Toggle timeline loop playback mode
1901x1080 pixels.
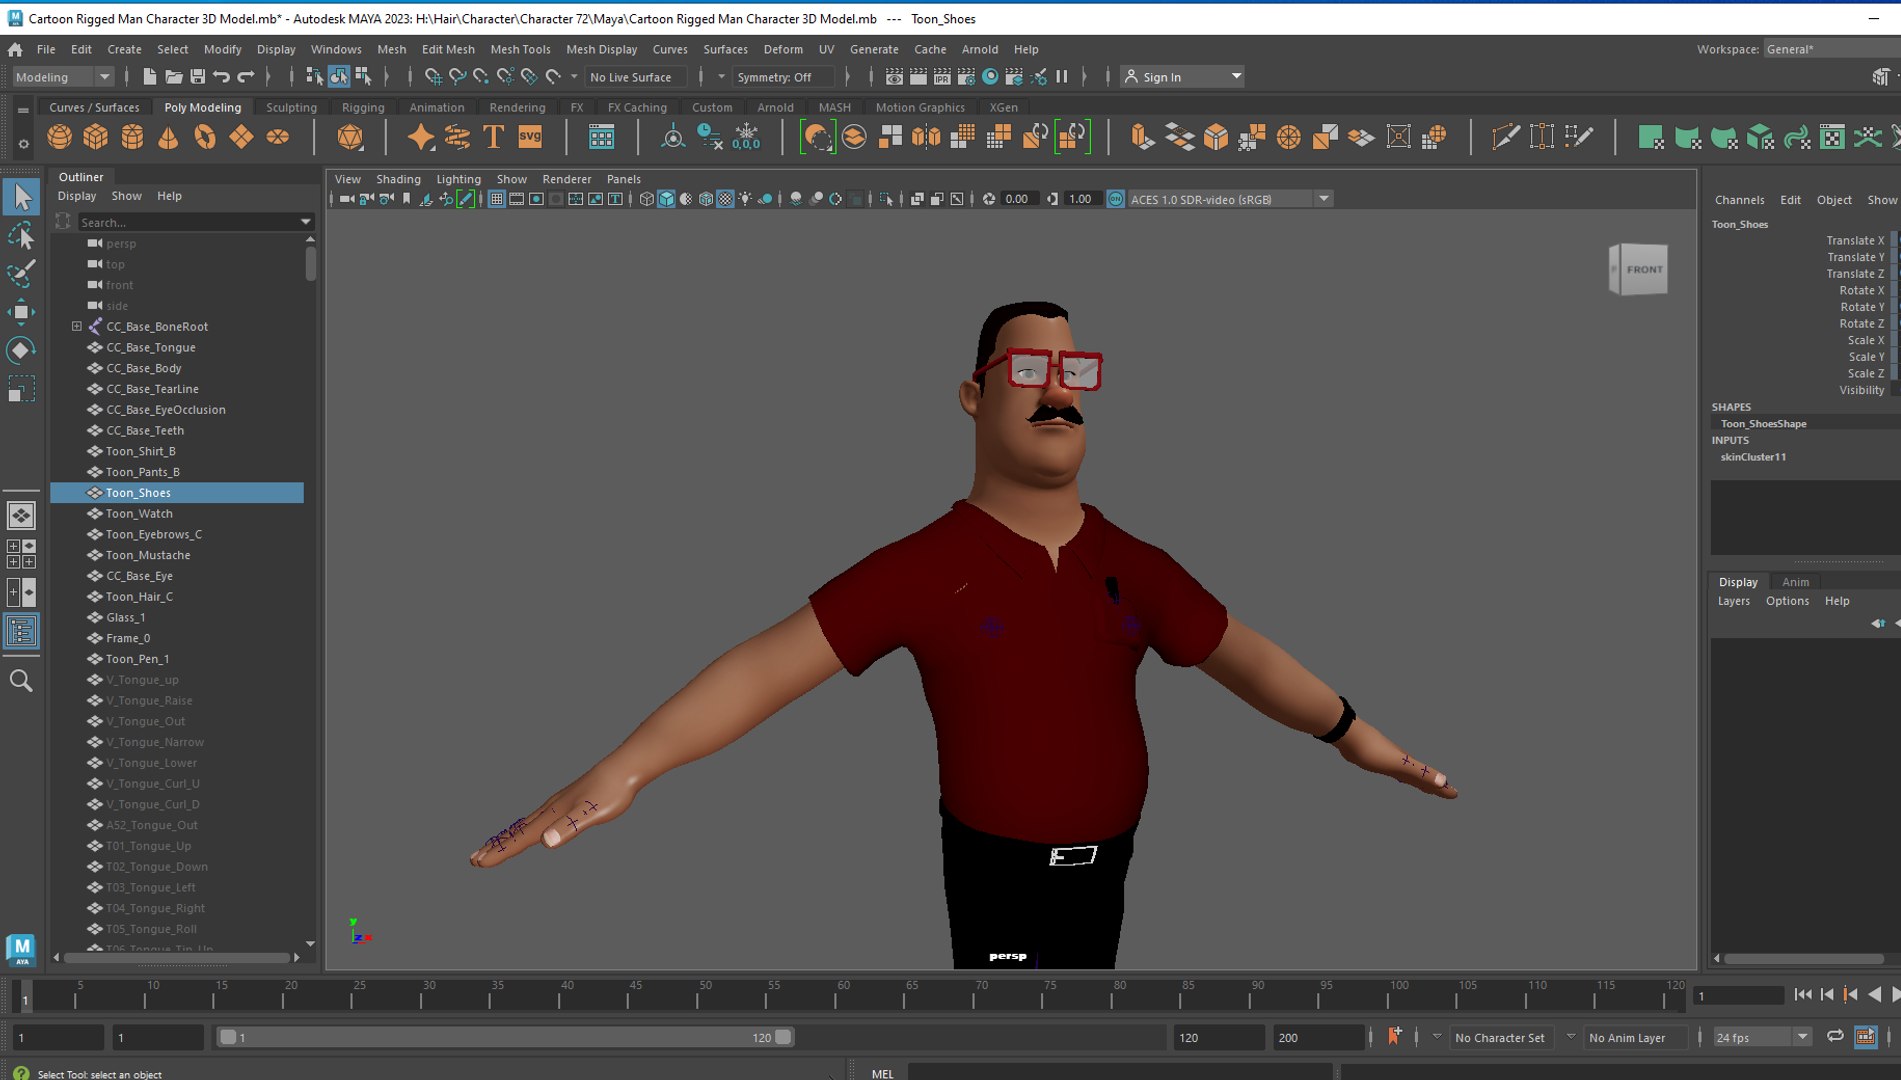click(x=1835, y=1037)
